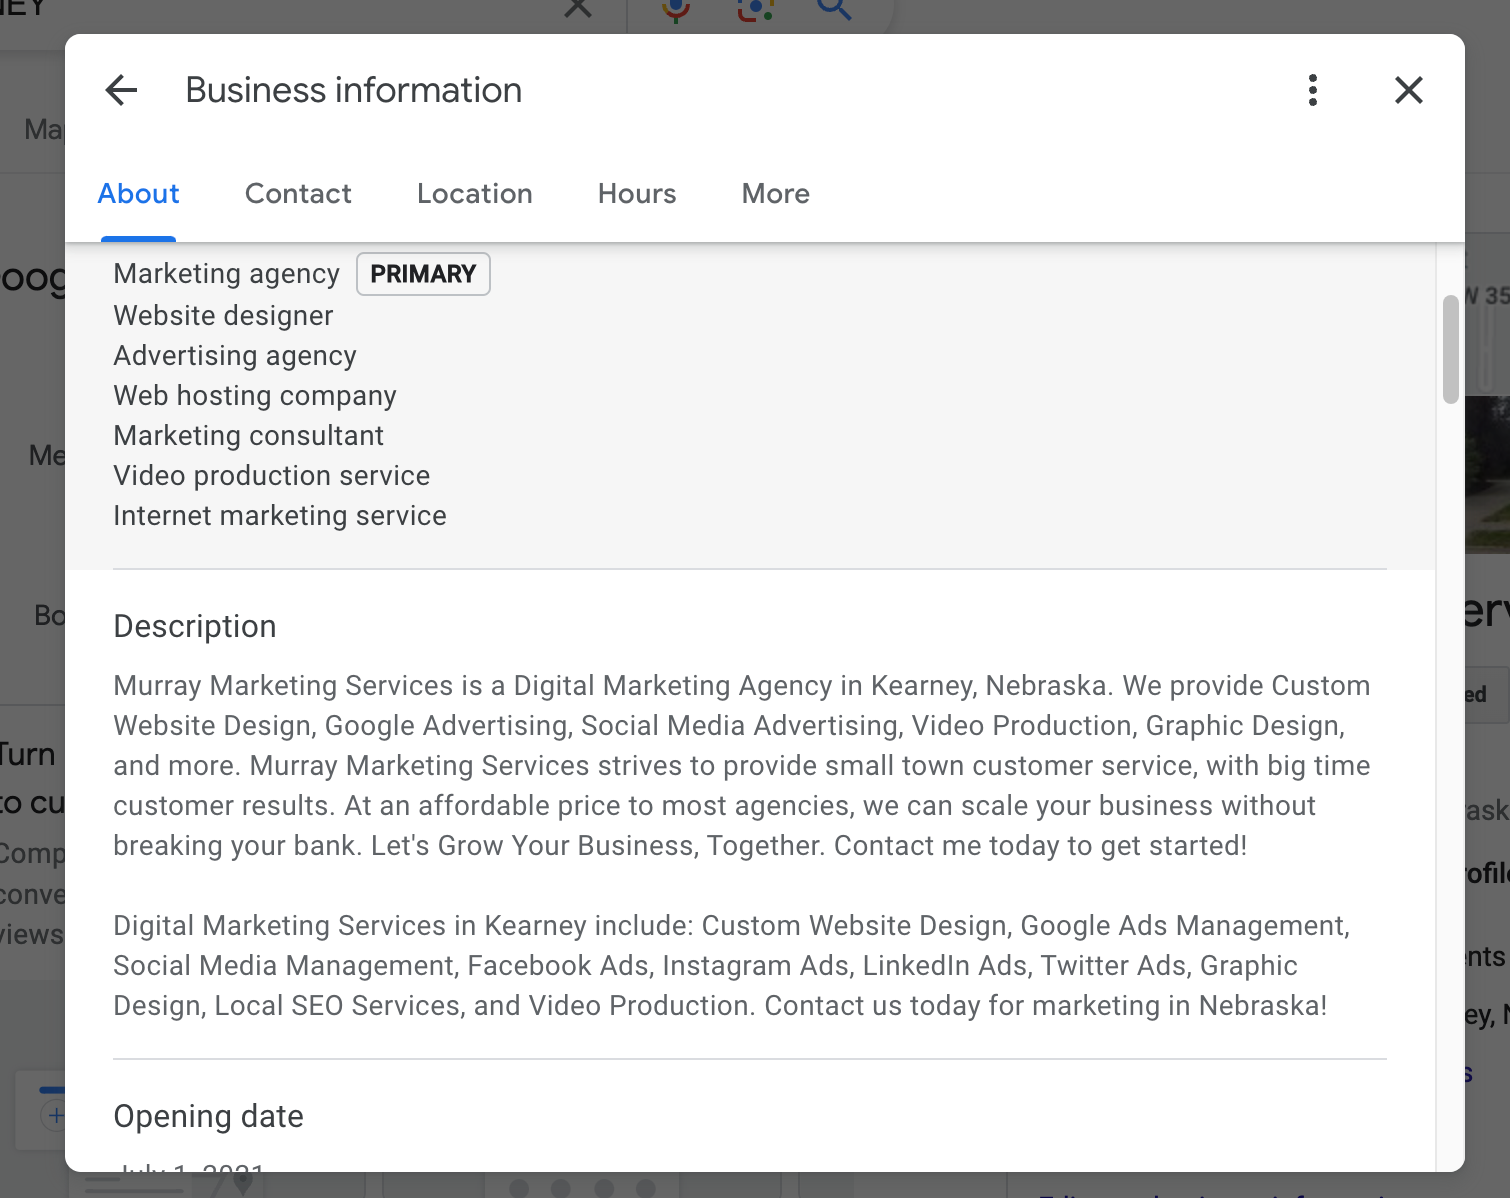This screenshot has width=1510, height=1198.
Task: Select the Marketing consultant category
Action: point(248,436)
